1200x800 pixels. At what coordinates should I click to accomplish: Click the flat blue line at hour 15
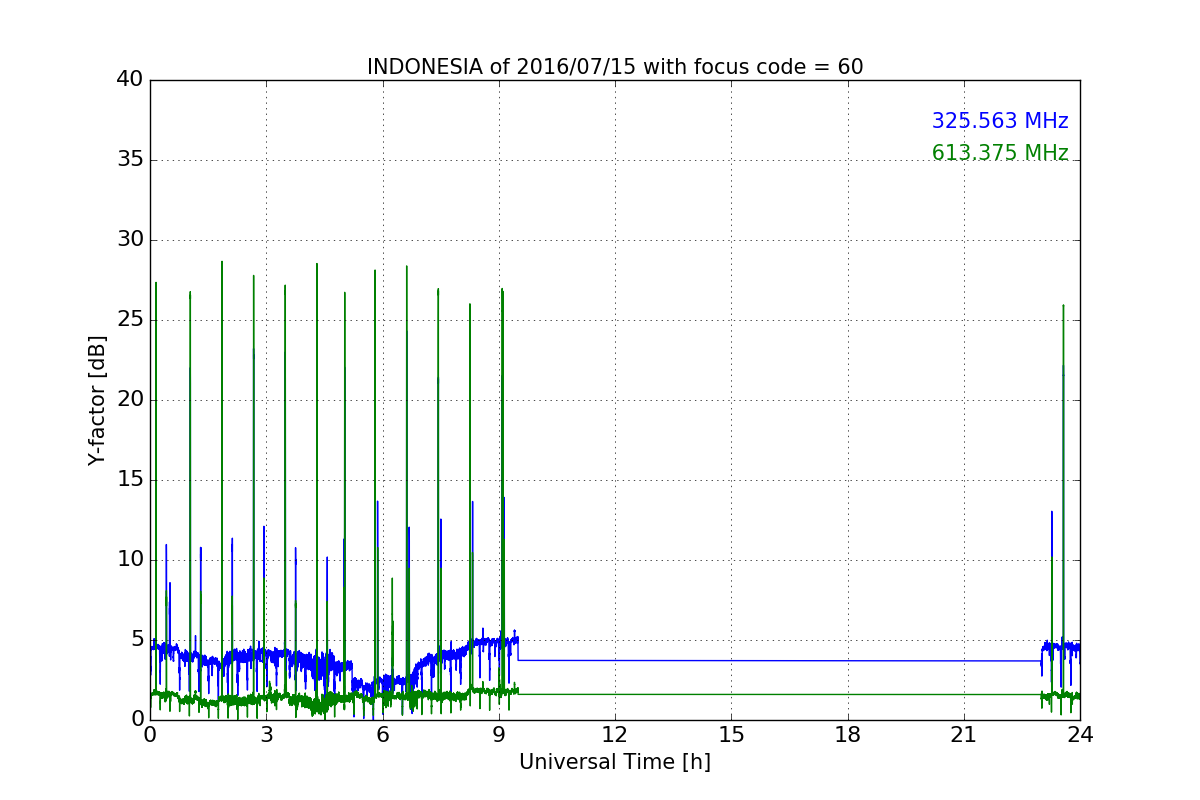point(731,660)
